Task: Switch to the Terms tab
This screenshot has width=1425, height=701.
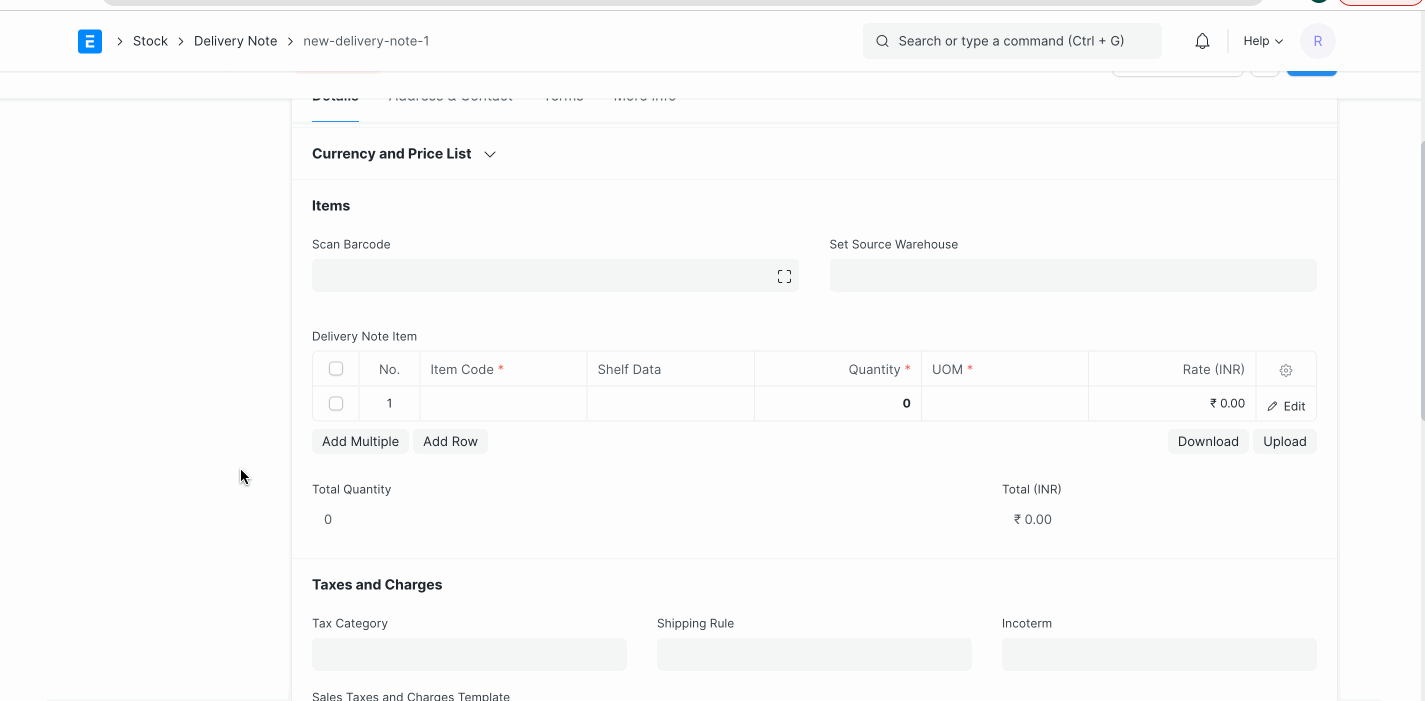Action: (563, 95)
